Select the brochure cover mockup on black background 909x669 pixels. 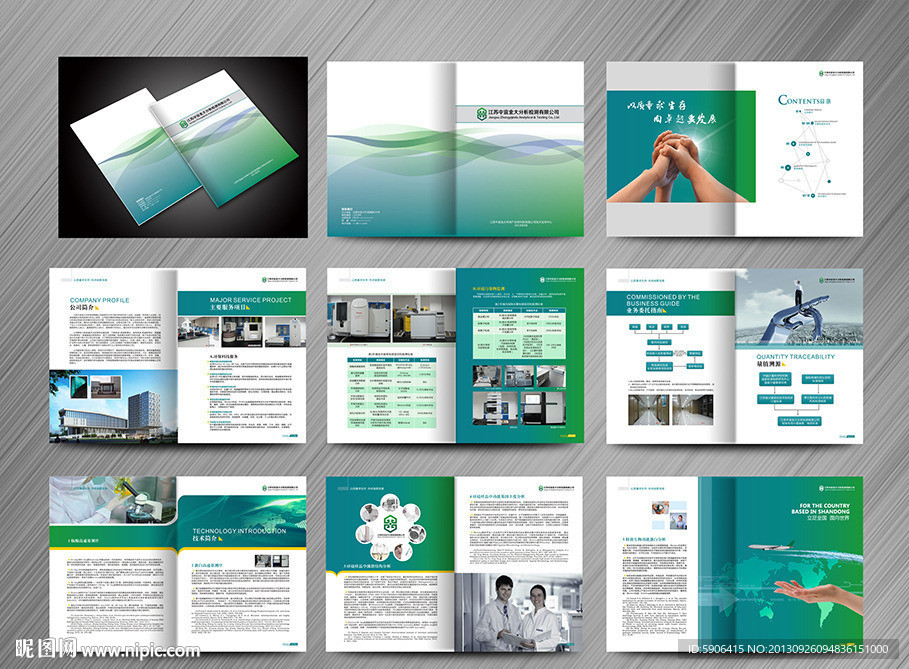pyautogui.click(x=183, y=147)
